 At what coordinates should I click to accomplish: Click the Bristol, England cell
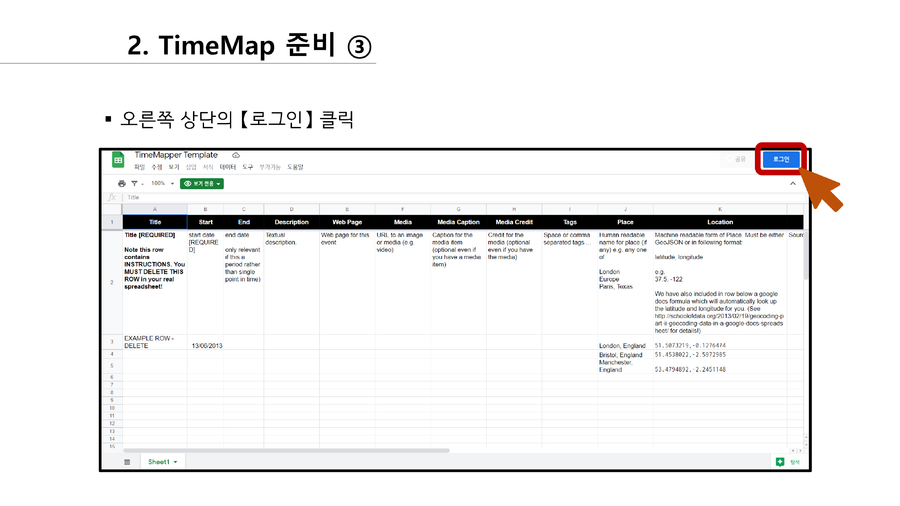click(x=626, y=355)
